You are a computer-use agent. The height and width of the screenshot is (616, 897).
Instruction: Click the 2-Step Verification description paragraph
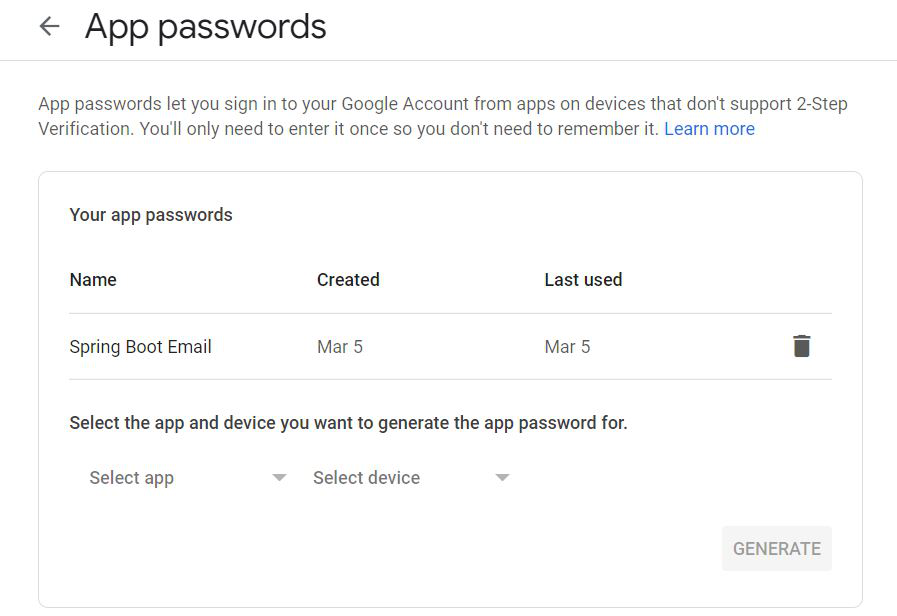443,116
